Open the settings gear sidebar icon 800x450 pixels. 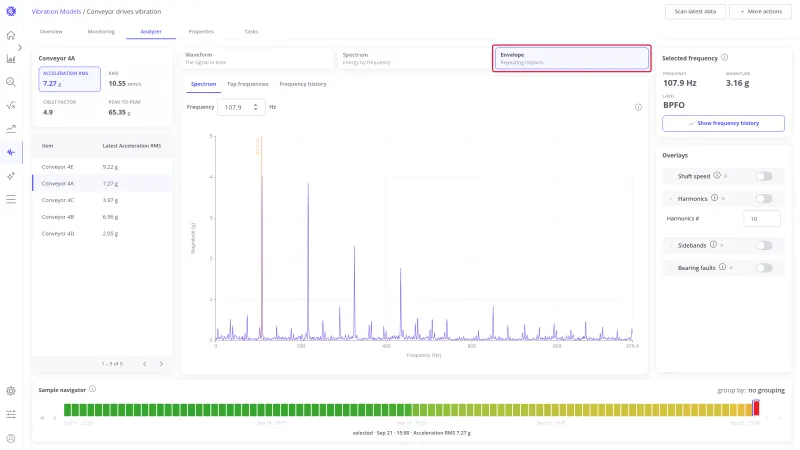[11, 391]
